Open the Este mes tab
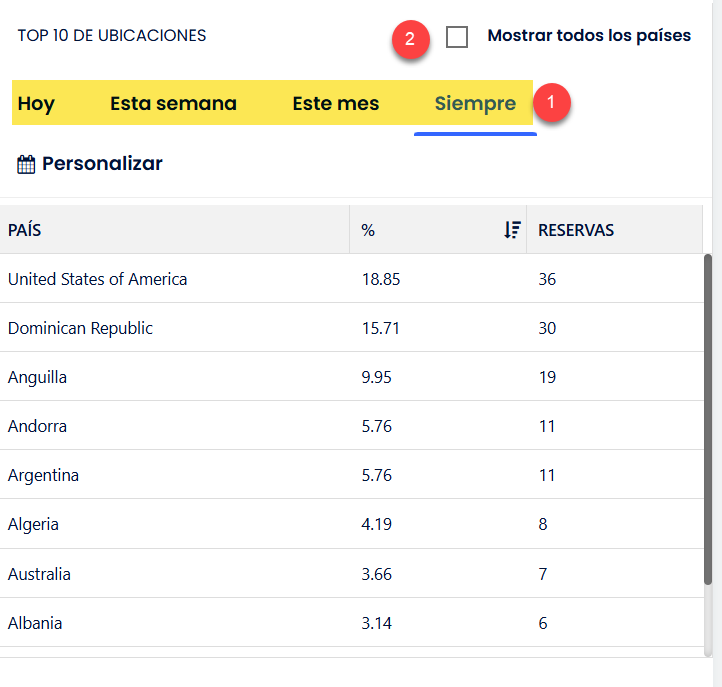Image resolution: width=722 pixels, height=687 pixels. coord(335,103)
